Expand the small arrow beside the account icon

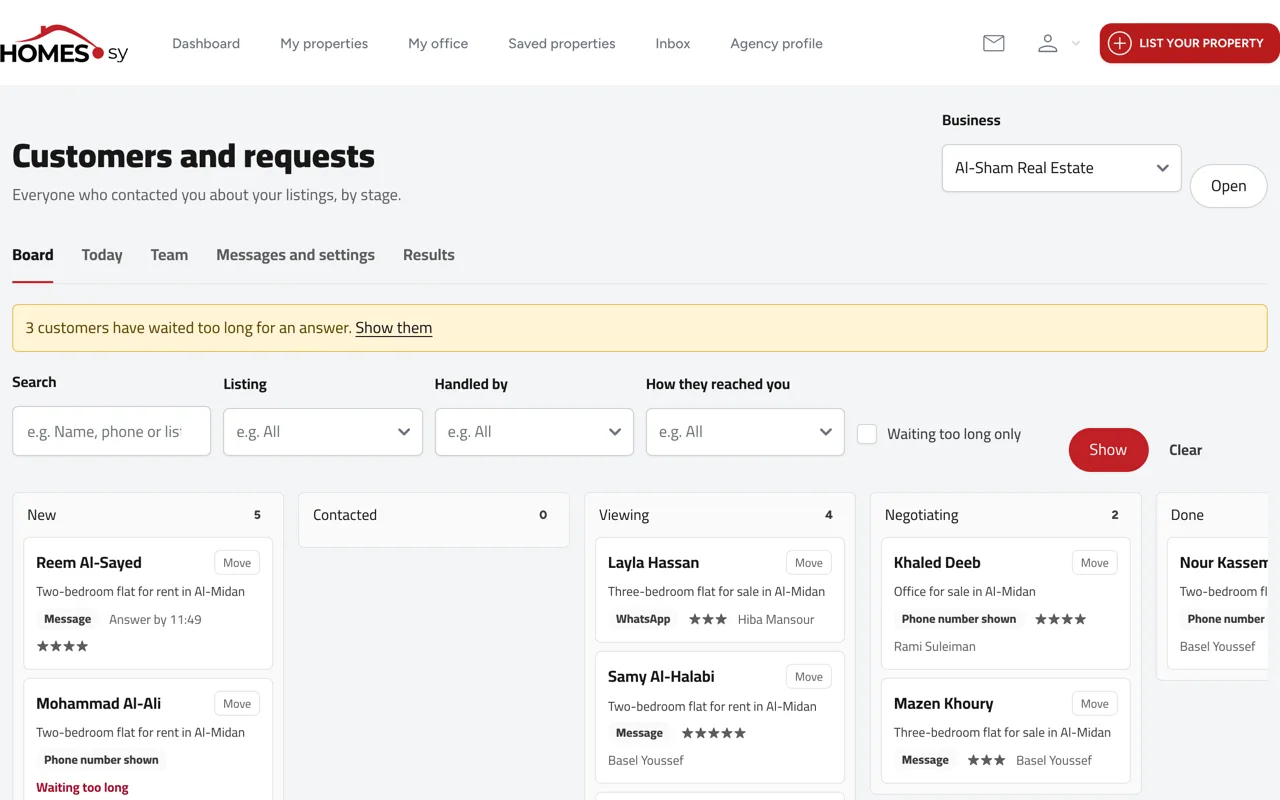(1076, 44)
